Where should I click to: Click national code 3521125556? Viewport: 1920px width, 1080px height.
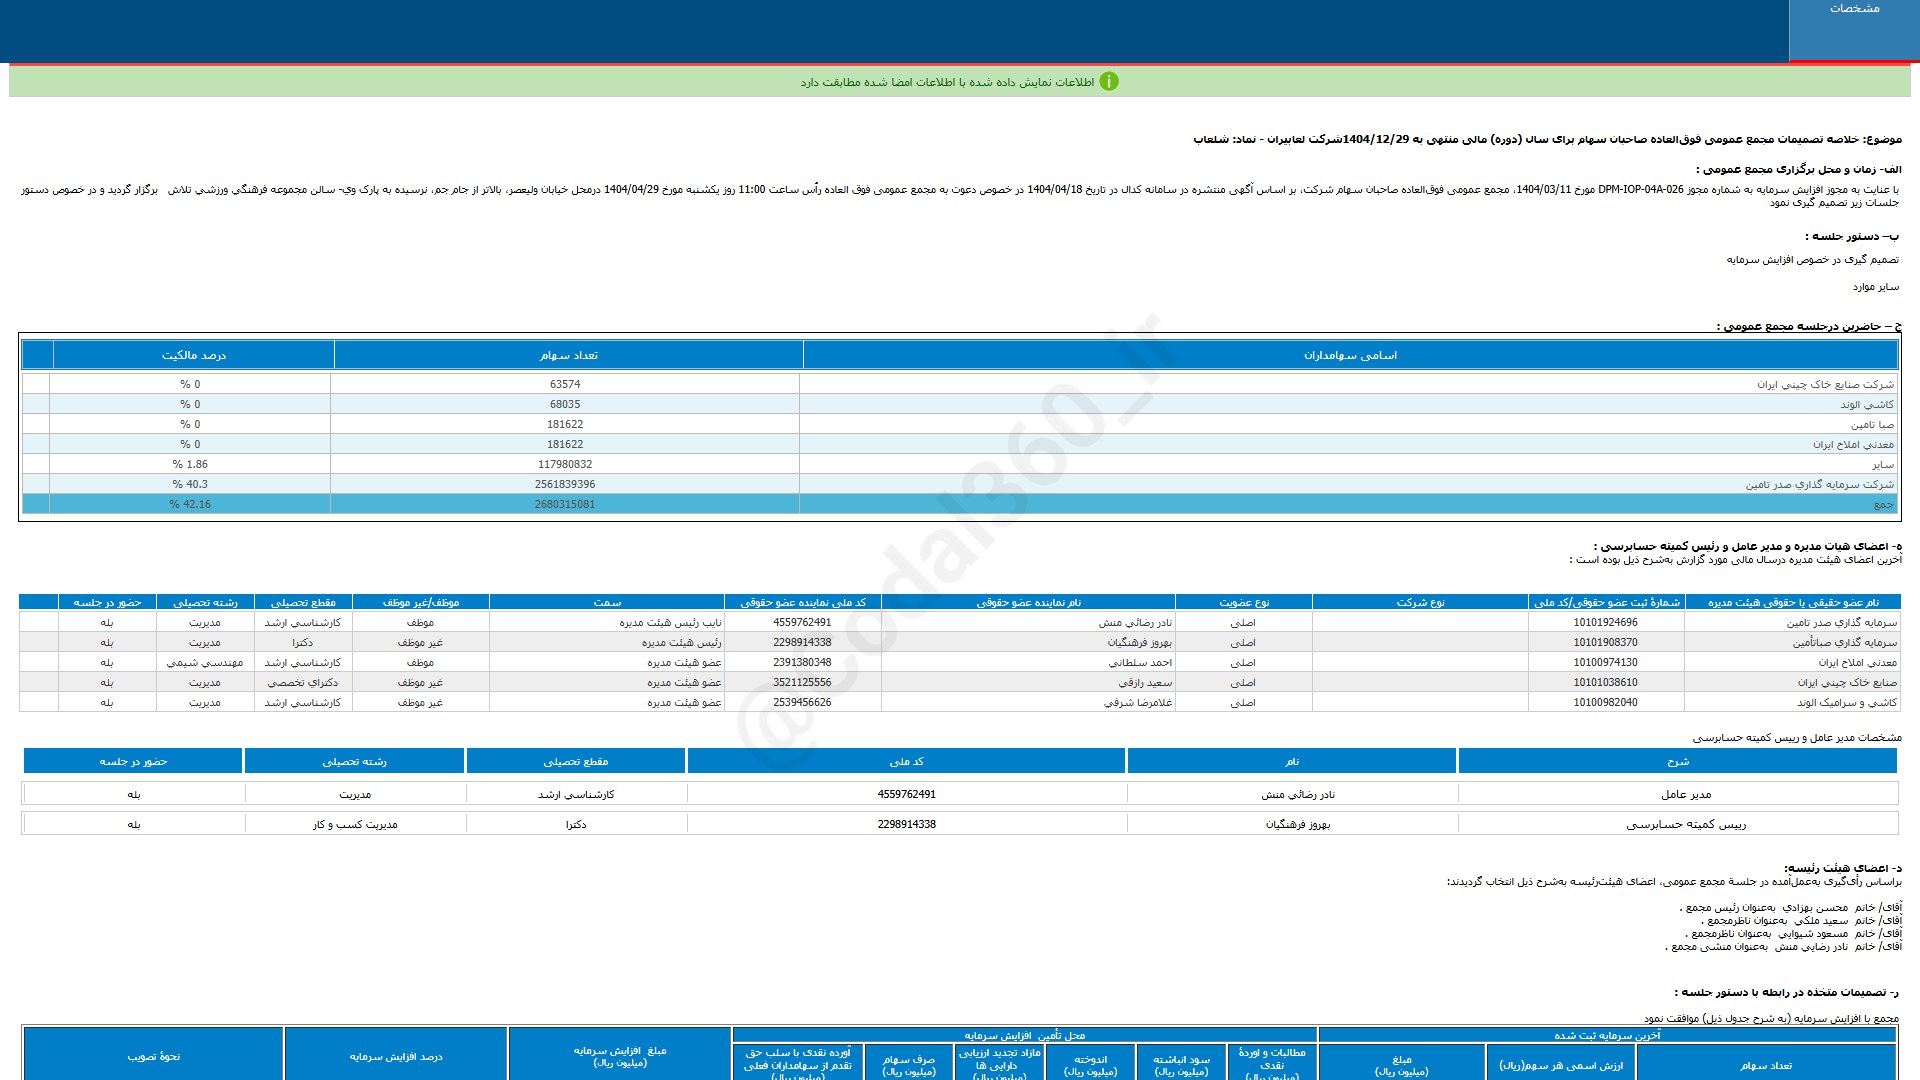click(802, 682)
